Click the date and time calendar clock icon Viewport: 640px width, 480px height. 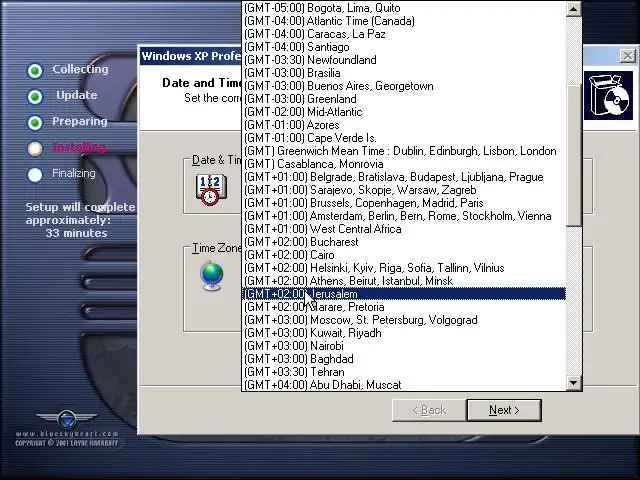click(211, 189)
